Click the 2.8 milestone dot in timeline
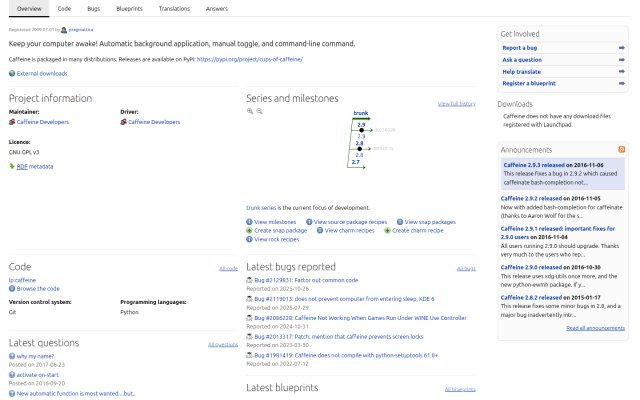Image resolution: width=640 pixels, height=400 pixels. (x=359, y=149)
